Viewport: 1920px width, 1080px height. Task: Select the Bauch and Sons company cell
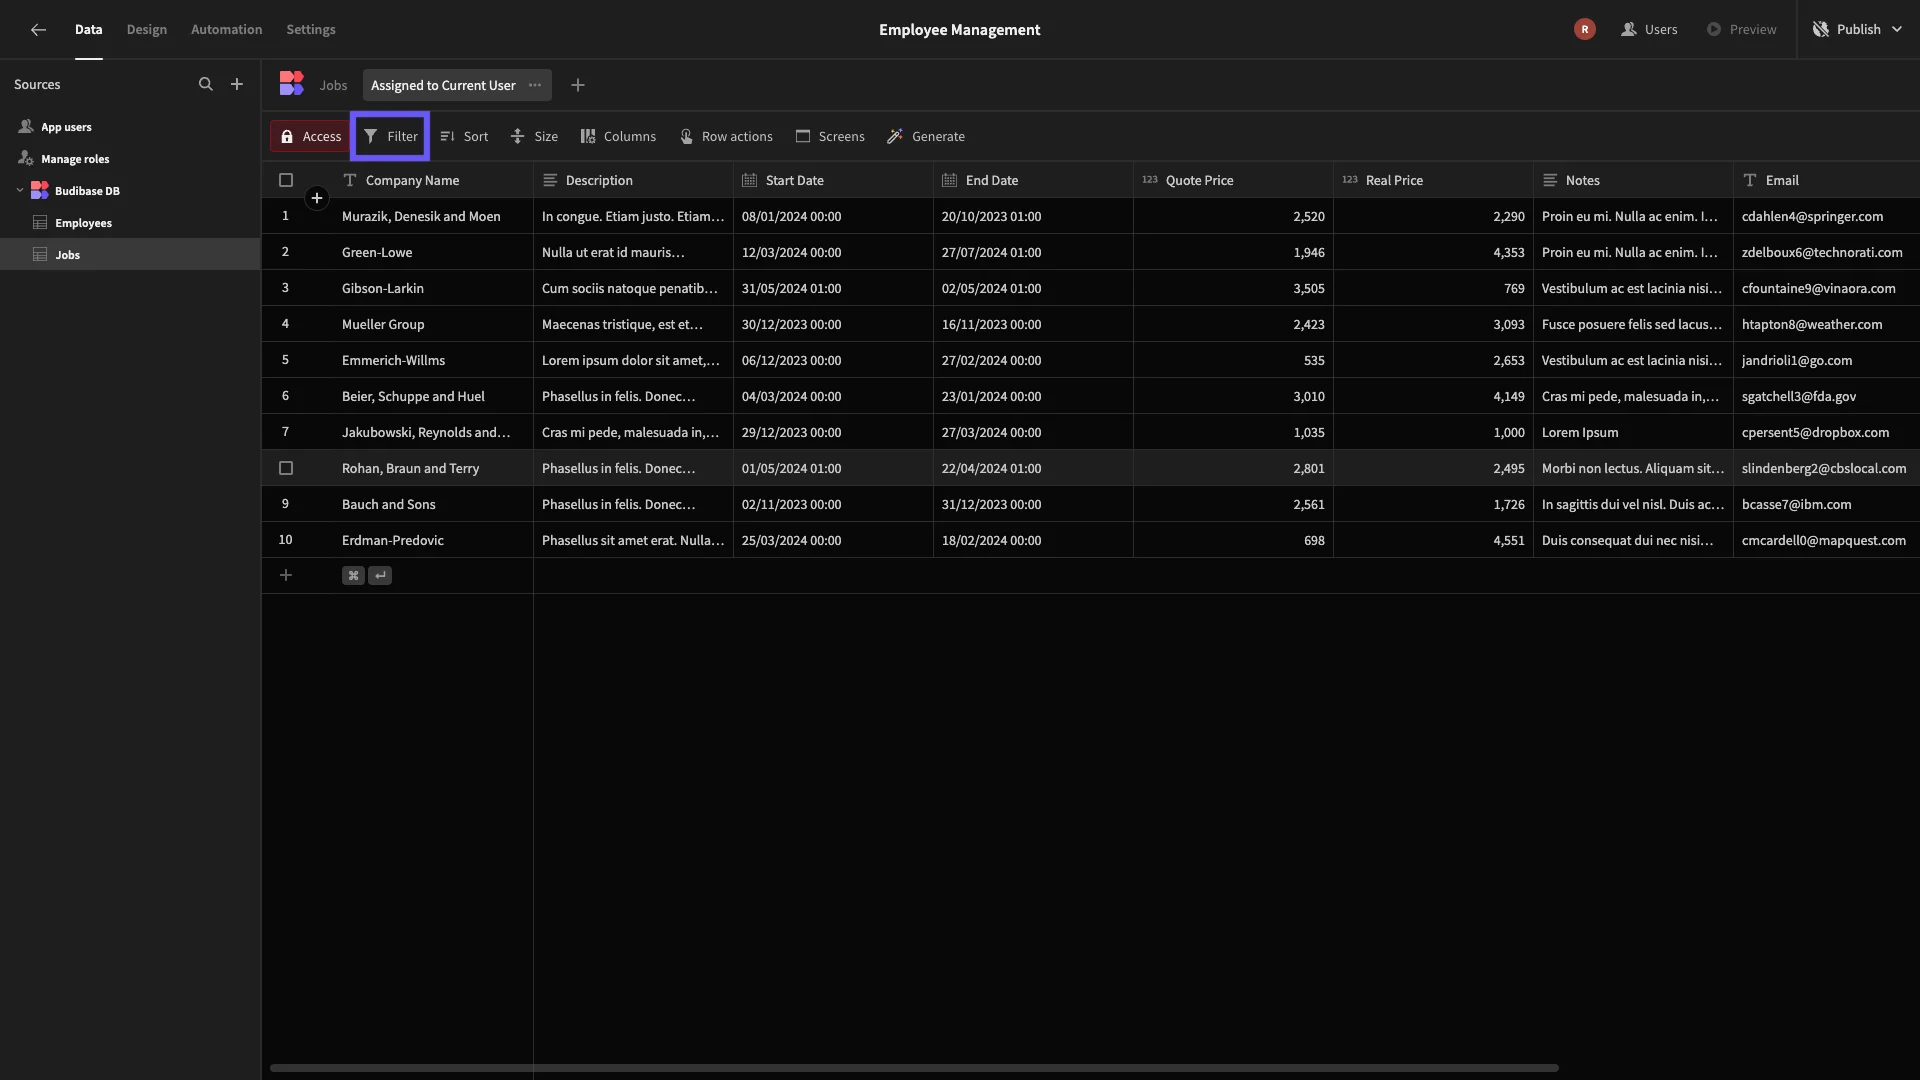click(x=433, y=504)
